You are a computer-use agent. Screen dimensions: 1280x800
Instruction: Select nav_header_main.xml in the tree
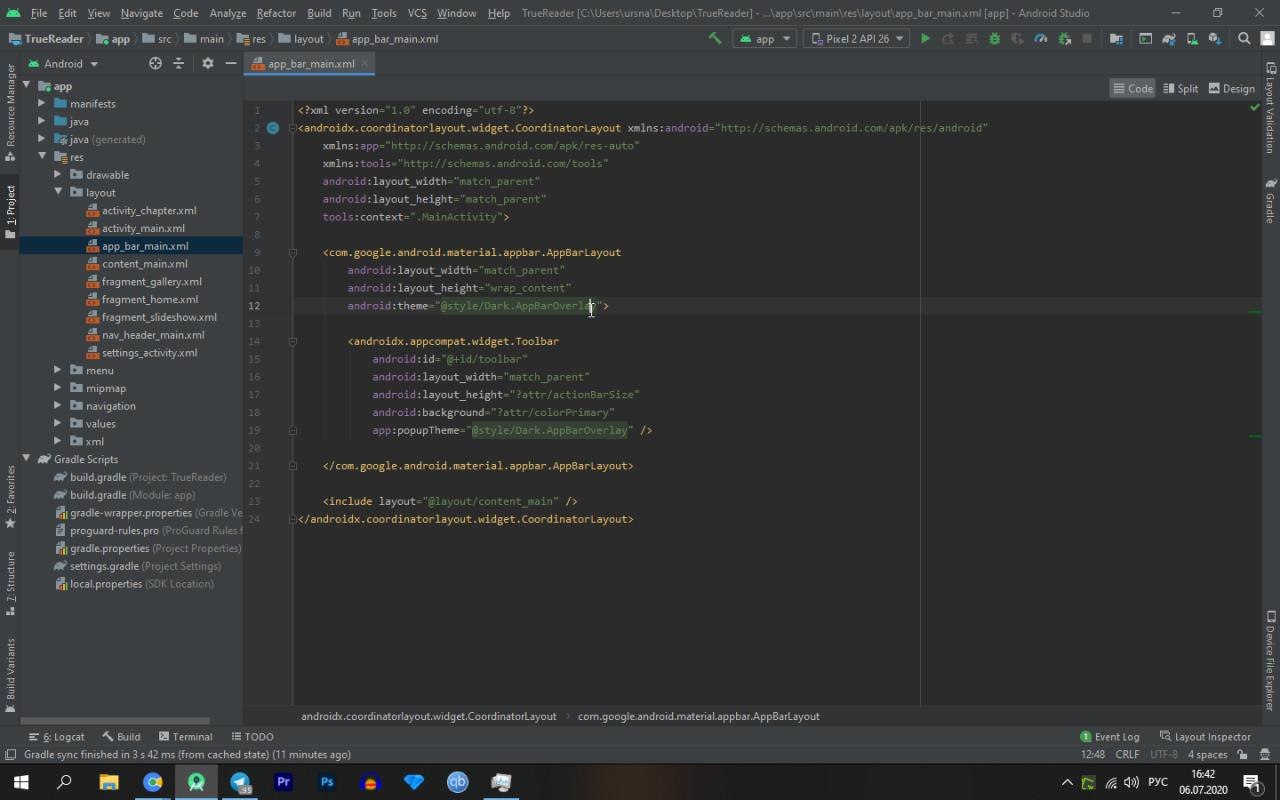(153, 335)
